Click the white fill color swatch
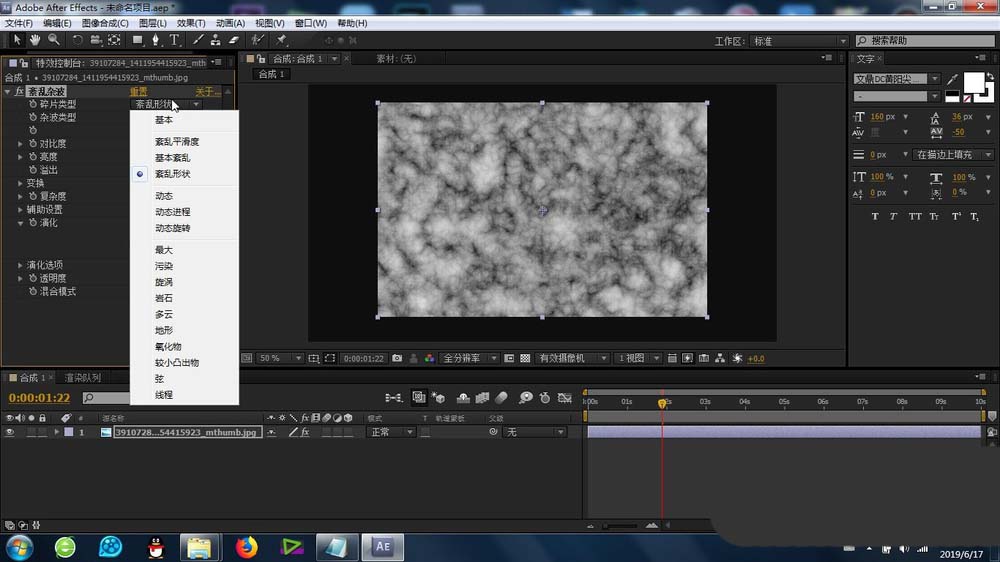 (974, 82)
